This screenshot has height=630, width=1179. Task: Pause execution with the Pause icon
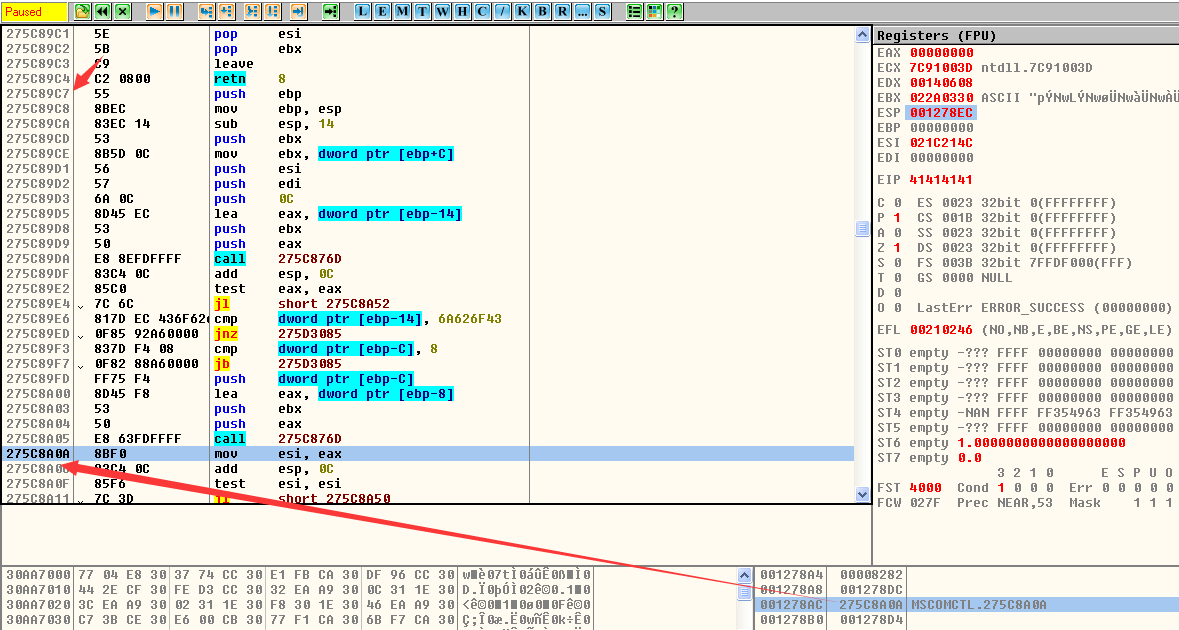click(x=174, y=12)
